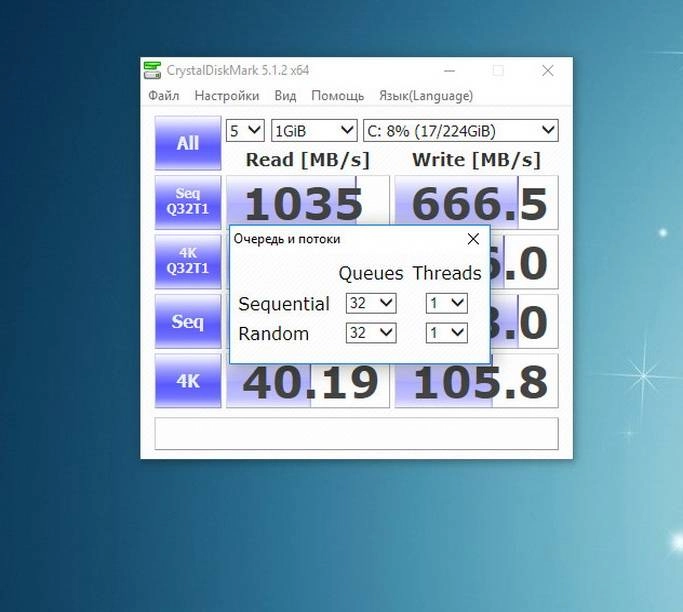Open the 1GiB test size dropdown

(x=314, y=130)
